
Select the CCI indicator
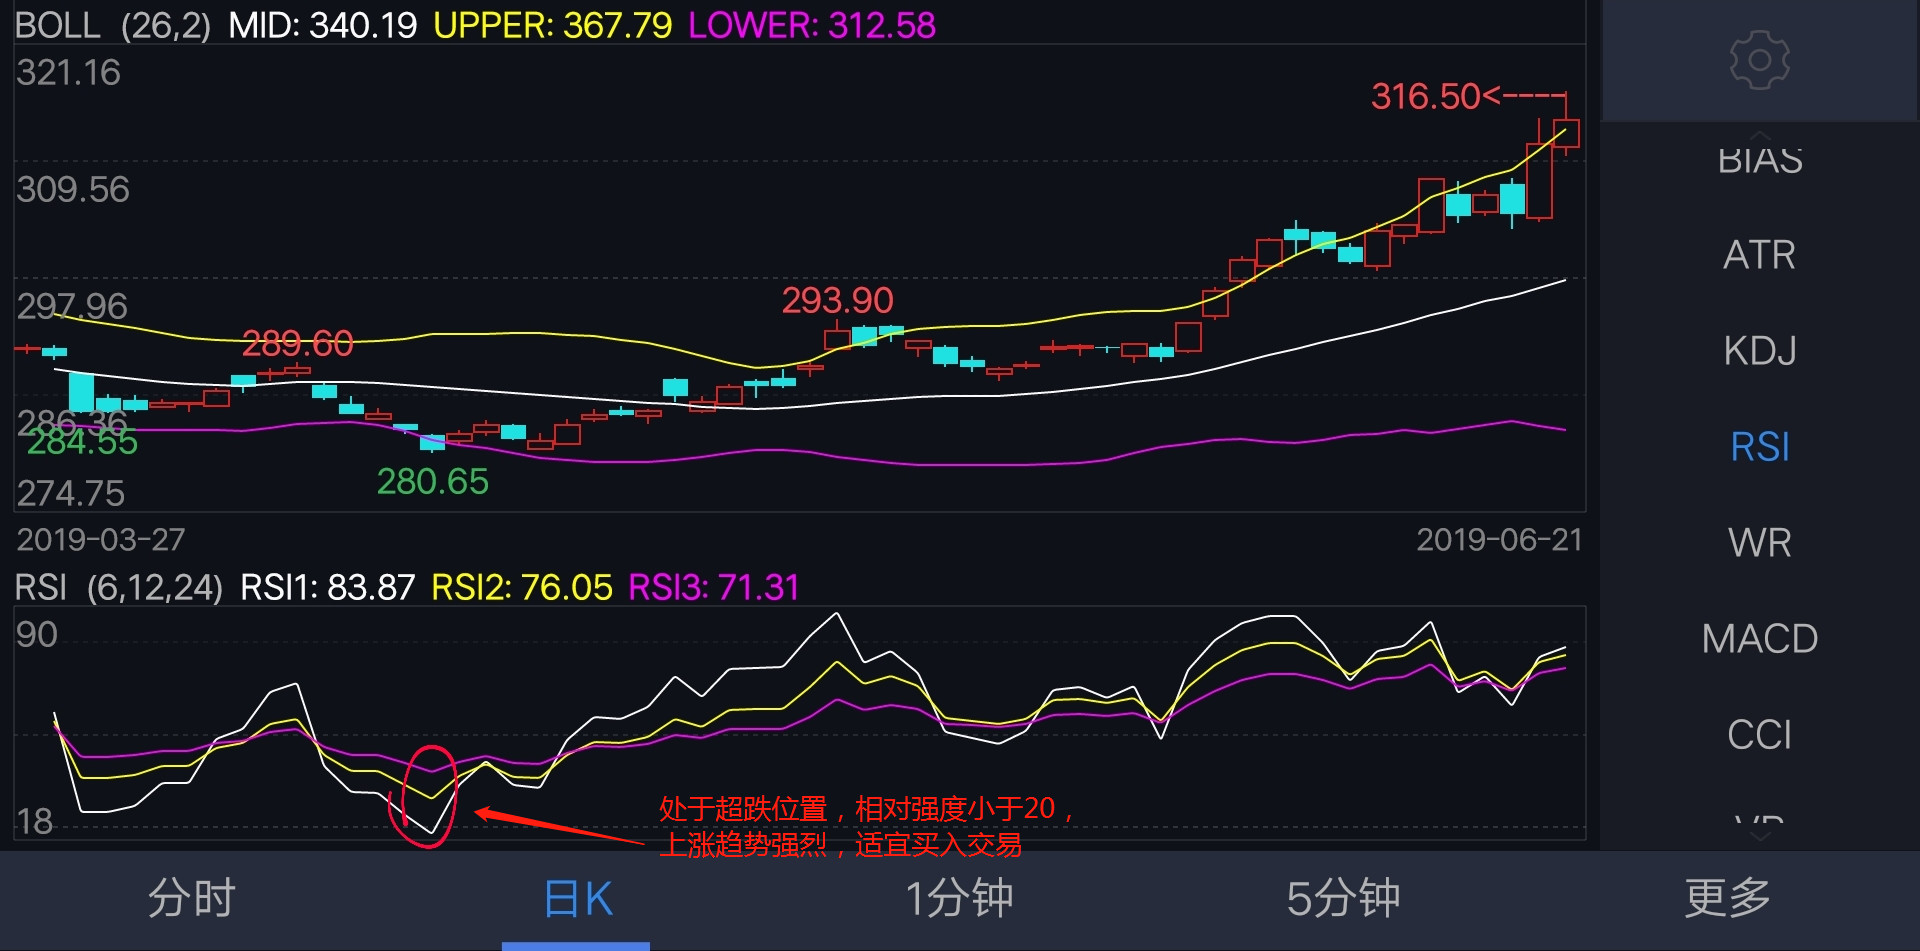pyautogui.click(x=1758, y=734)
